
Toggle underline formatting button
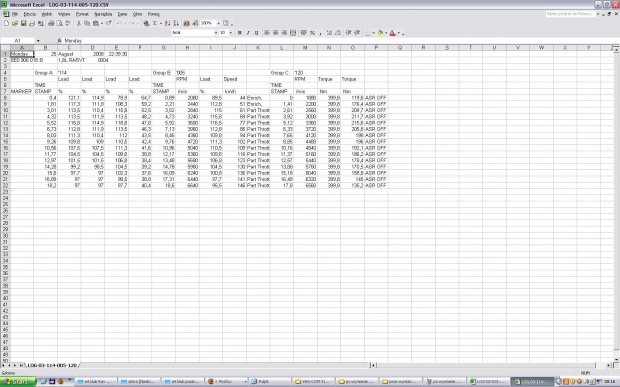pyautogui.click(x=257, y=33)
